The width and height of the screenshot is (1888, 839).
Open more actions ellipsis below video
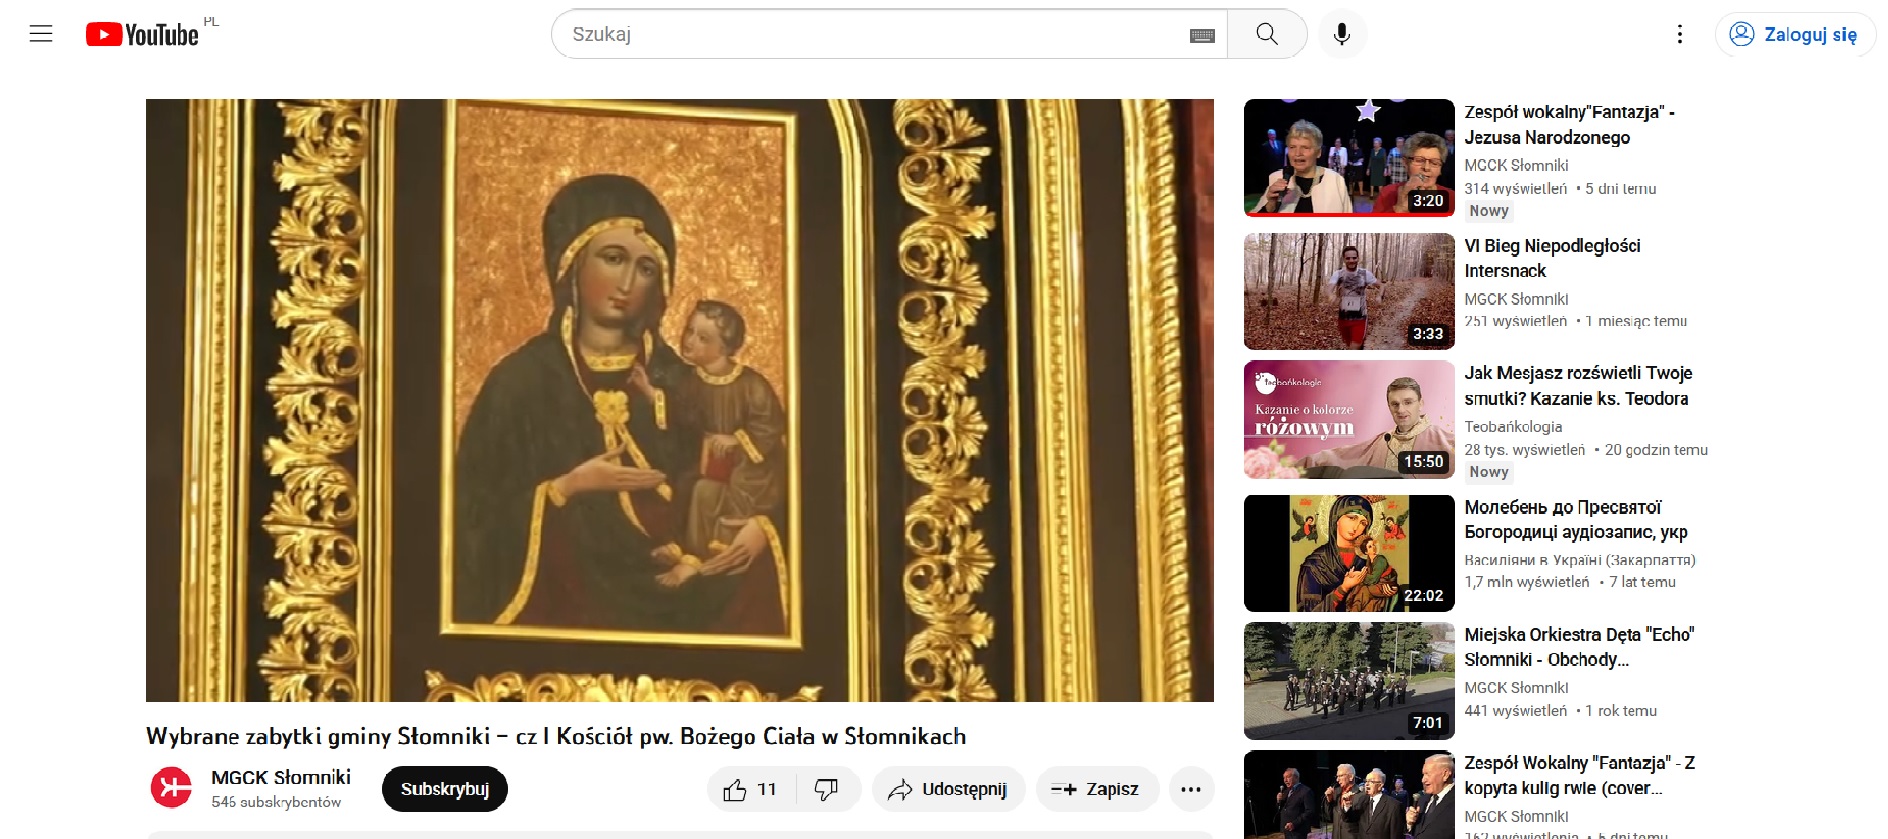point(1190,789)
